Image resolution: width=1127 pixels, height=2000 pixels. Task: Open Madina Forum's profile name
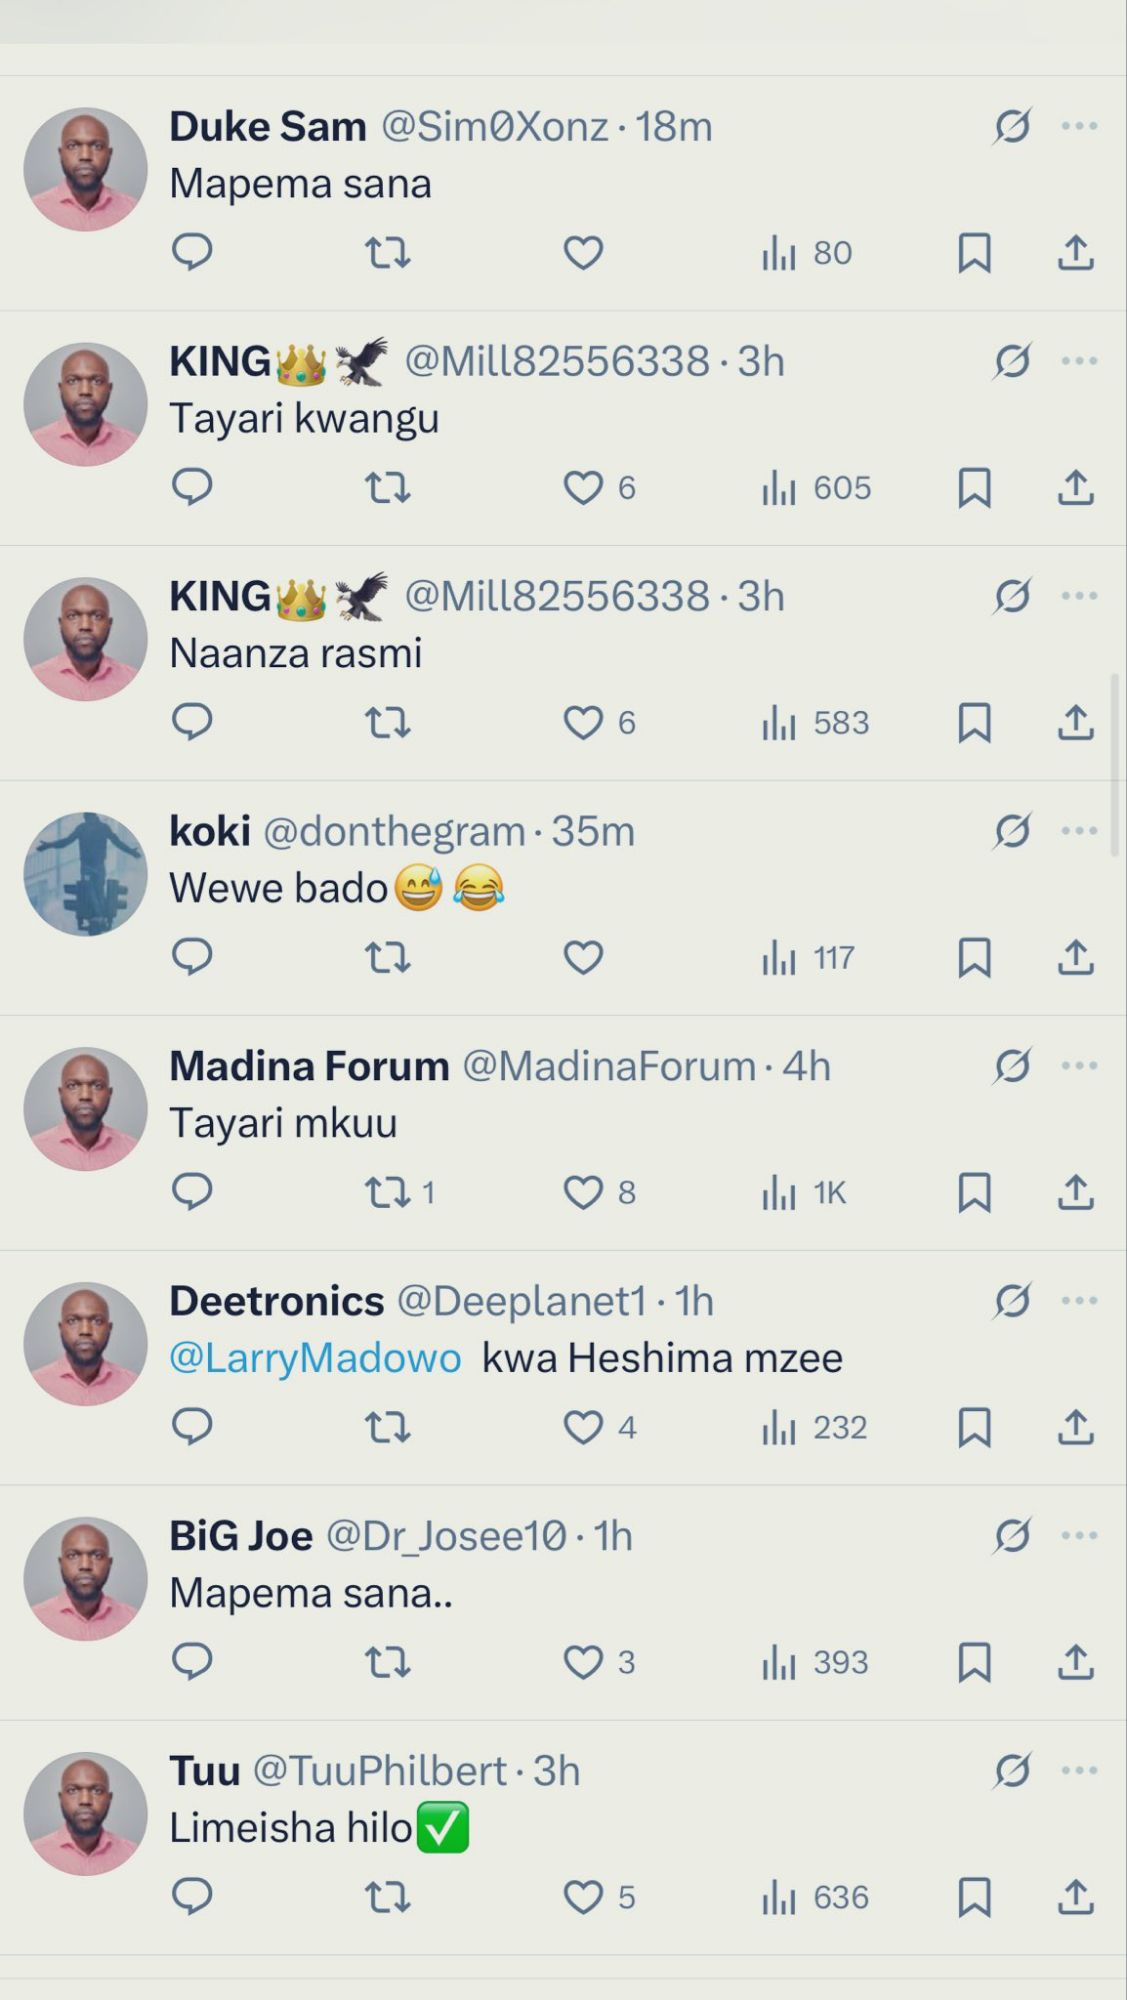coord(309,1066)
